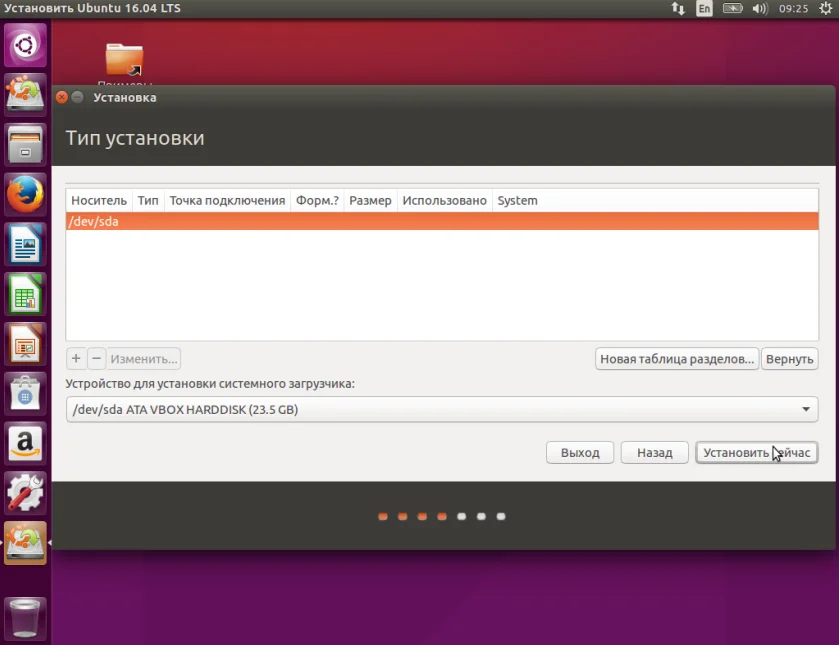Close the Установка installer window
Image resolution: width=839 pixels, height=645 pixels.
62,97
